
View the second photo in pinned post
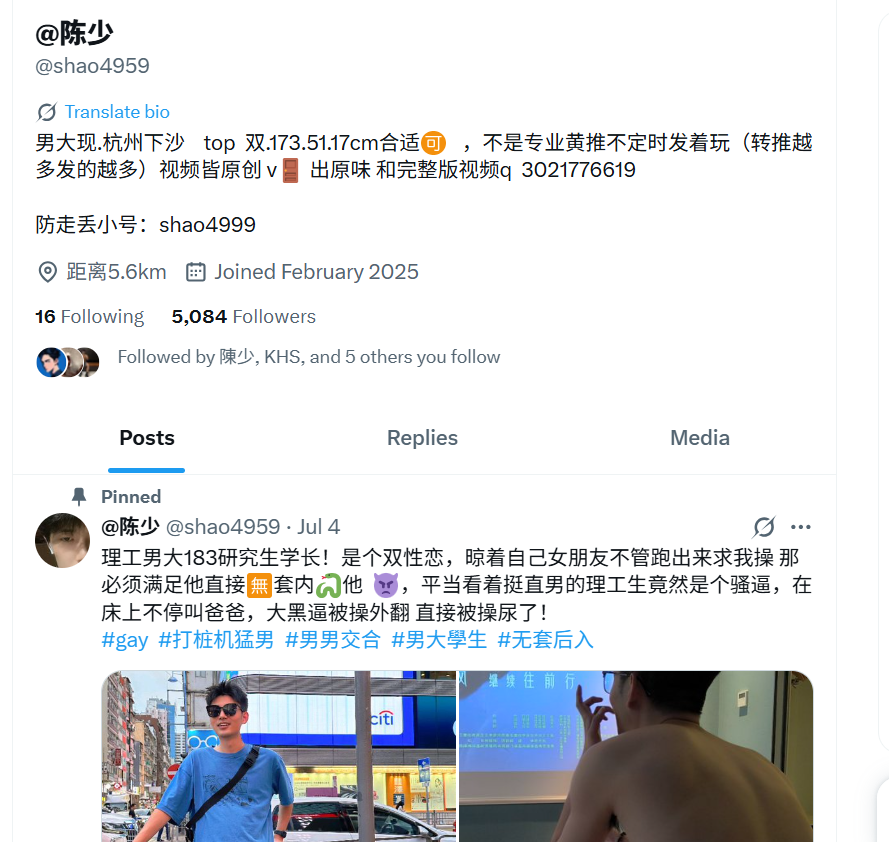pyautogui.click(x=636, y=756)
